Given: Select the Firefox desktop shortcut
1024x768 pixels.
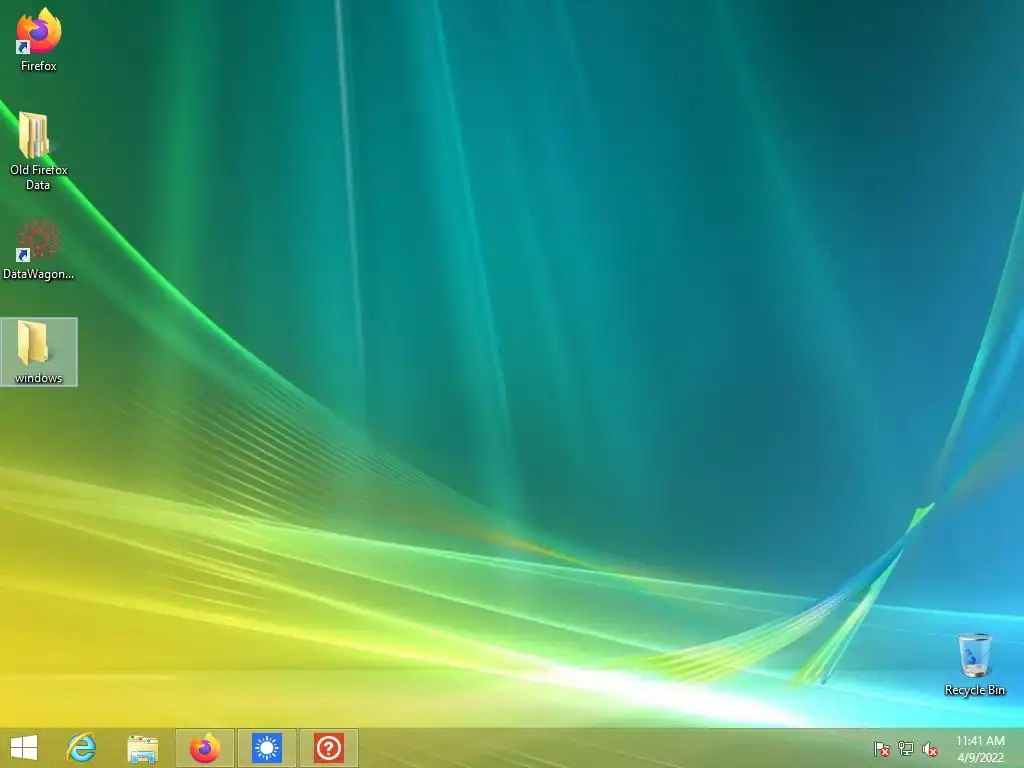Looking at the screenshot, I should (x=39, y=39).
